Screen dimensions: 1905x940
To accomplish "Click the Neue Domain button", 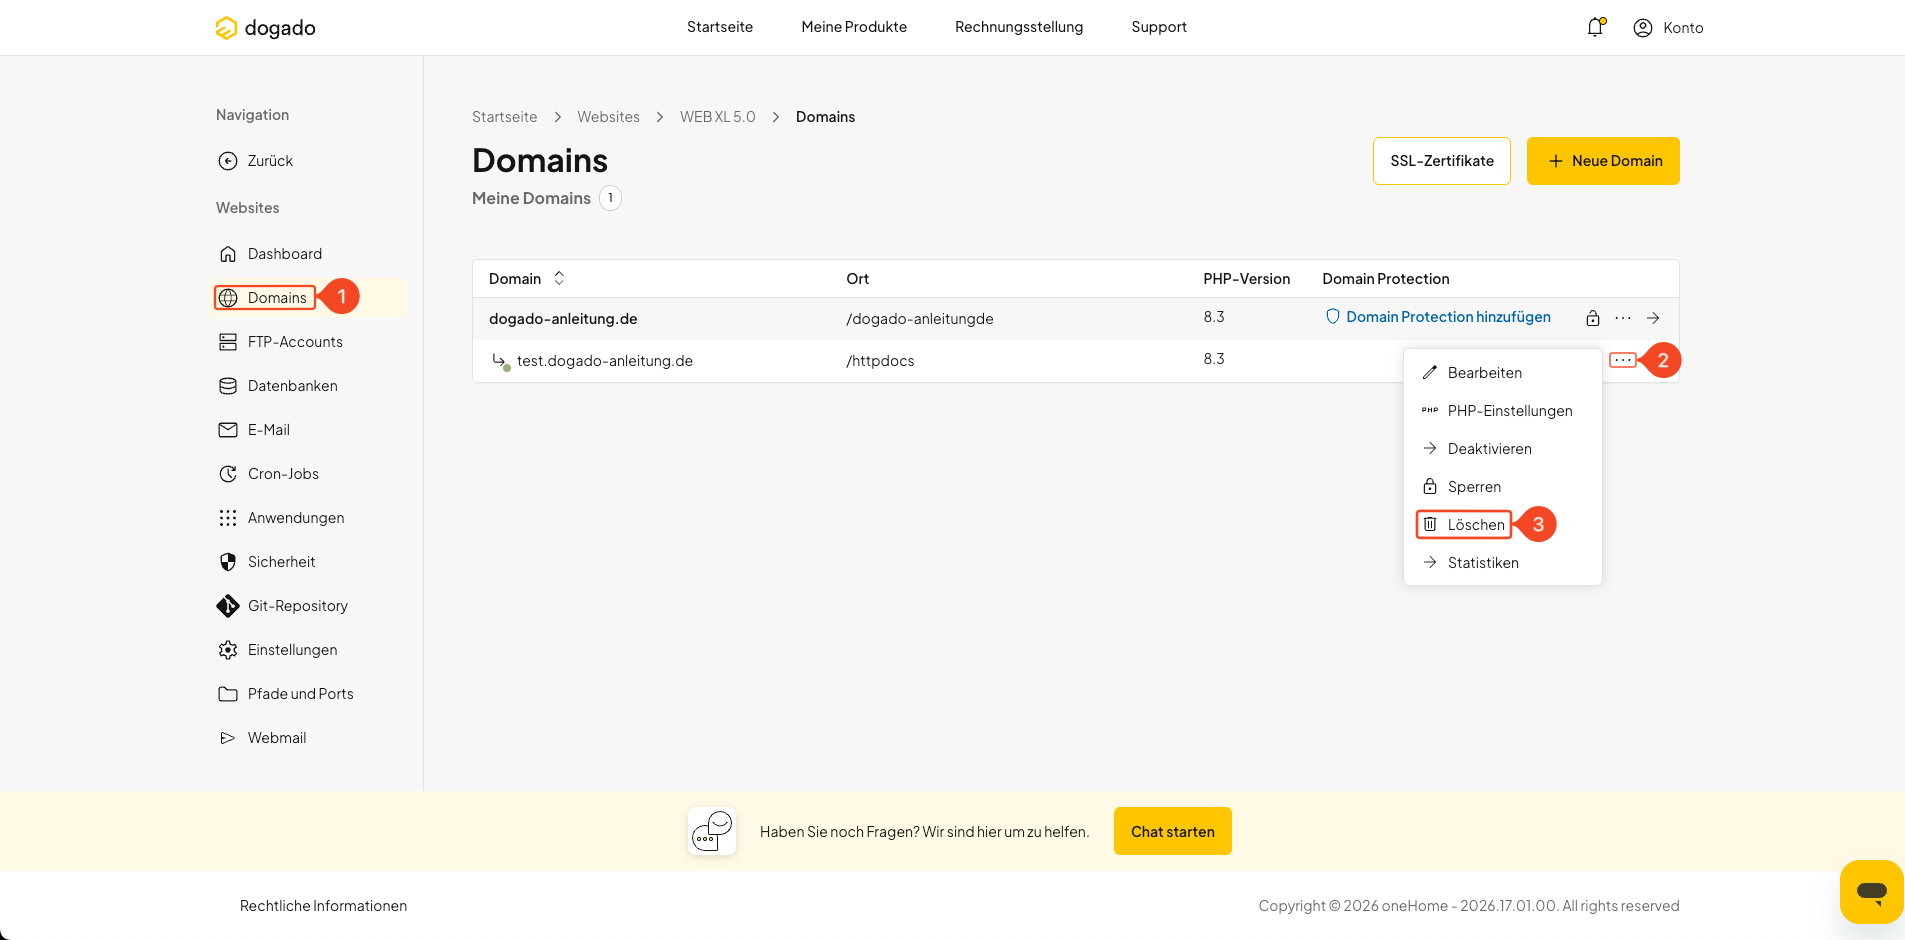I will [1603, 161].
